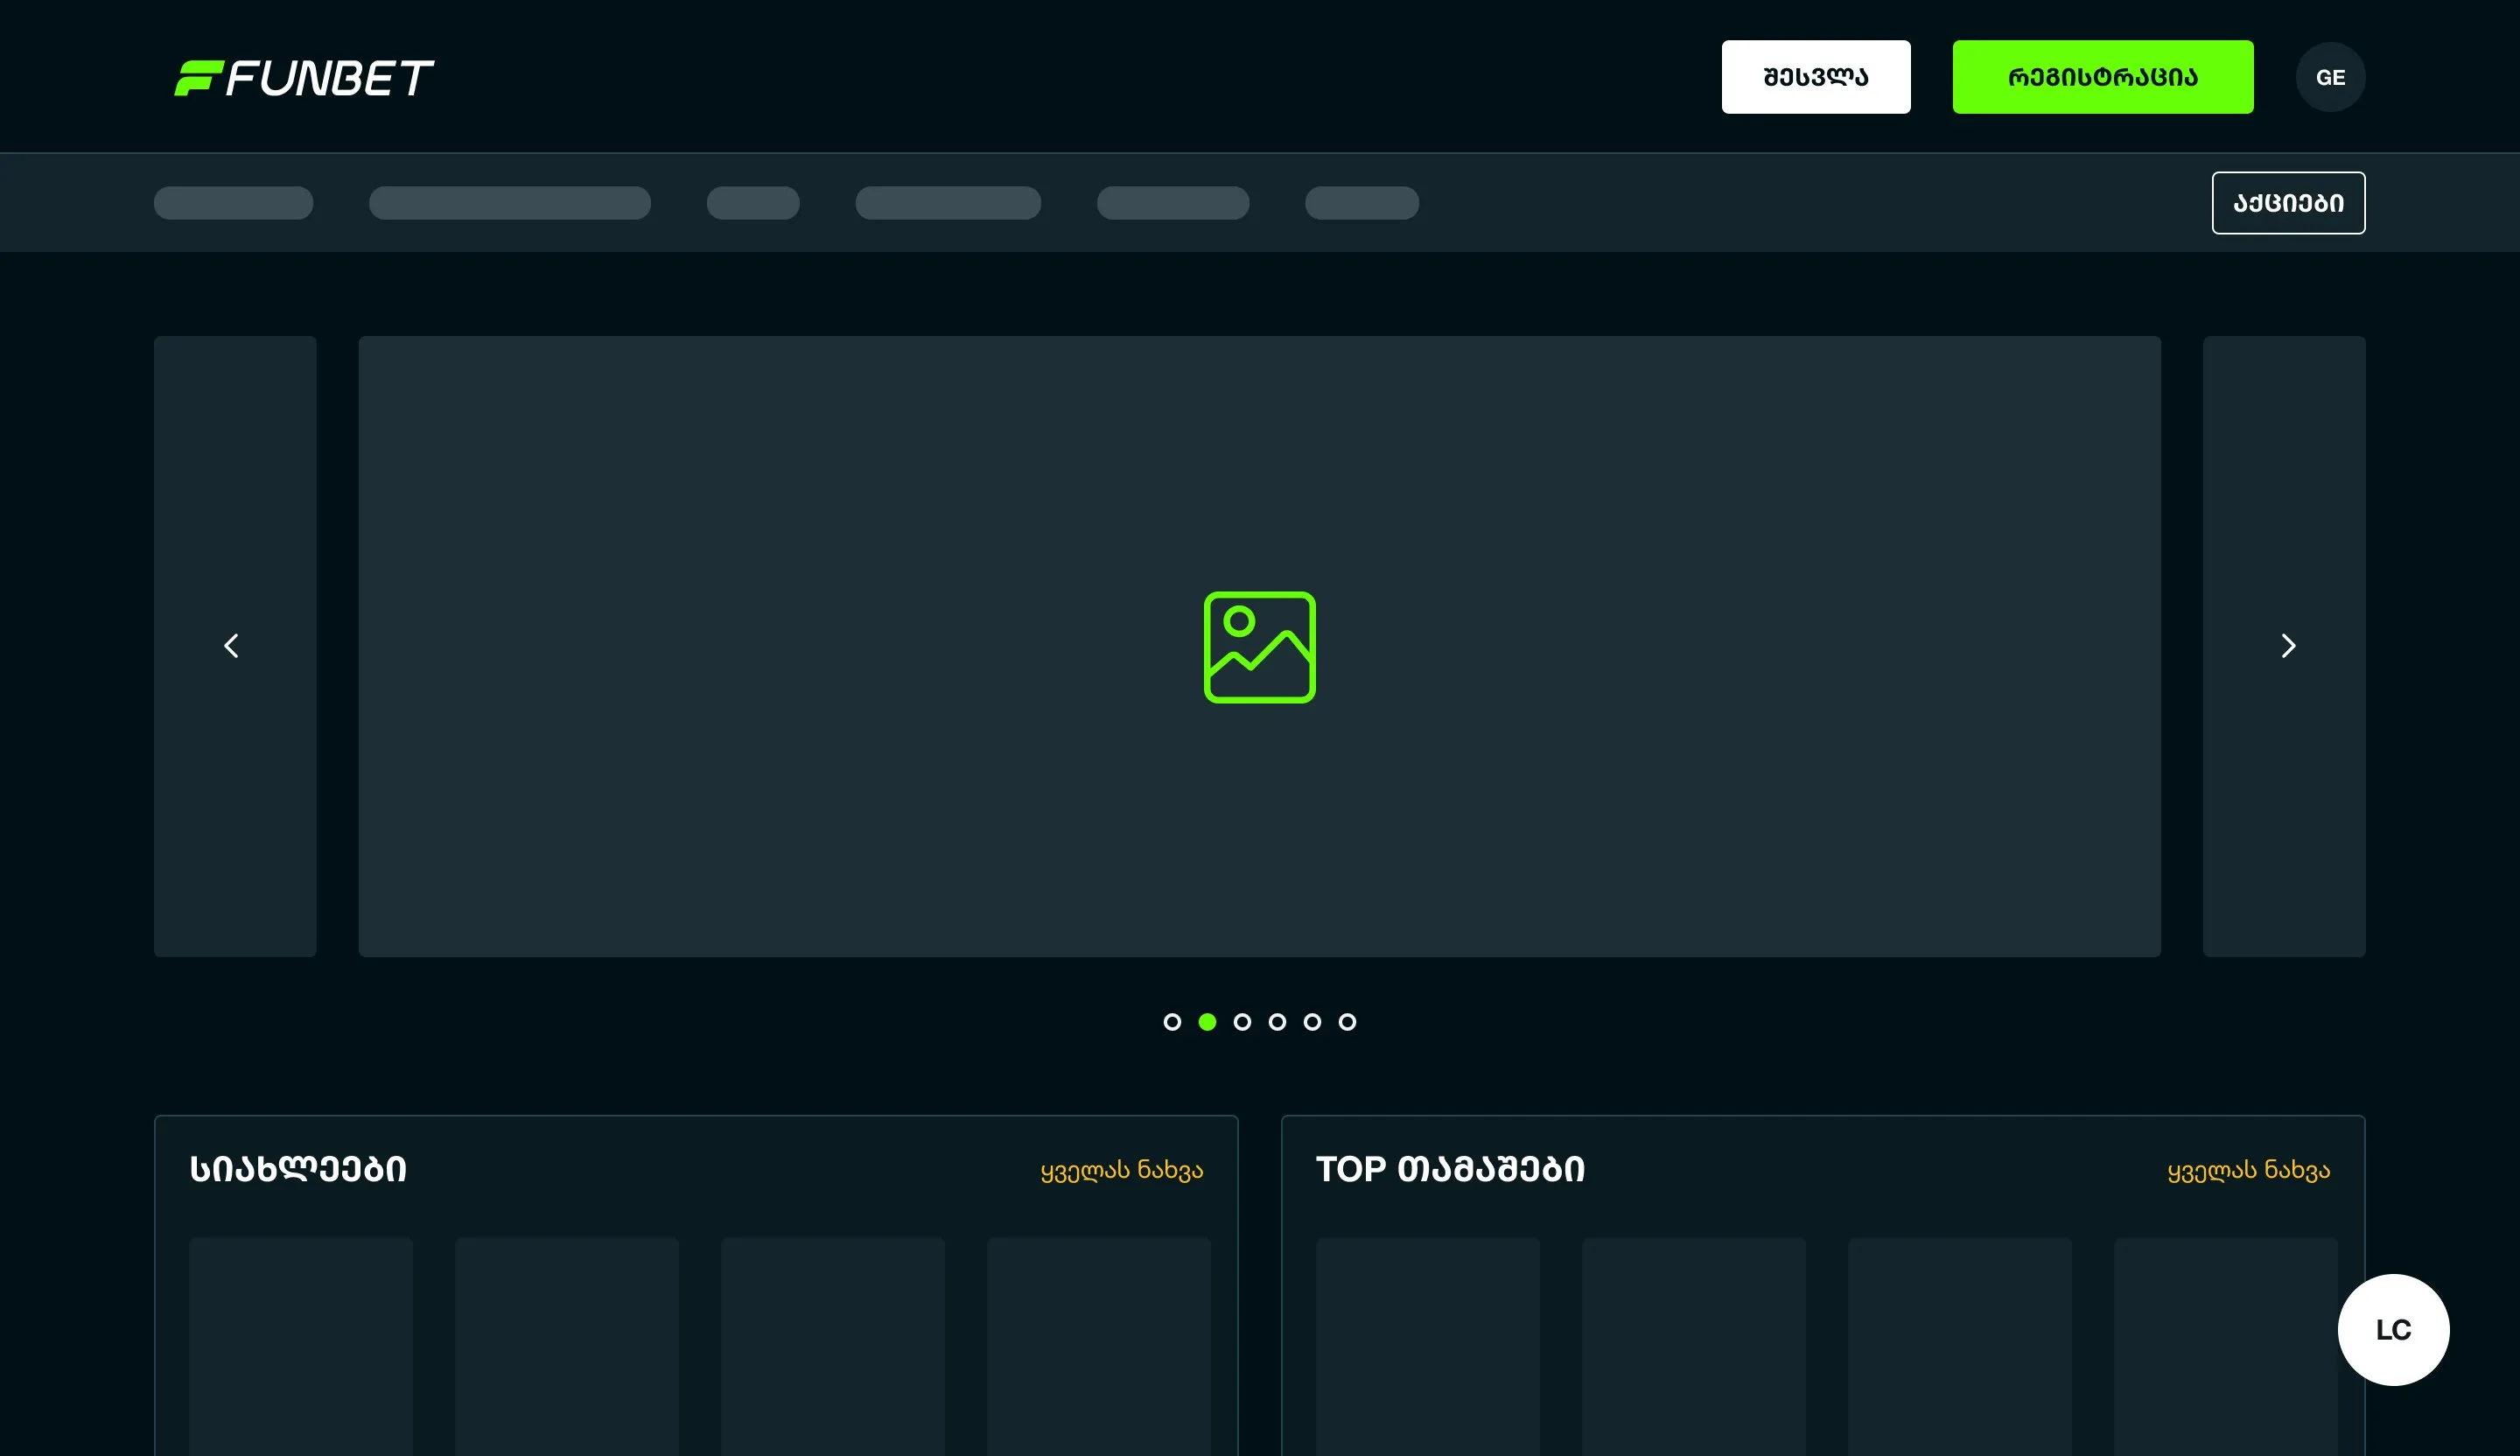The height and width of the screenshot is (1456, 2520).
Task: Open the FUNBET logo home link
Action: [x=304, y=78]
